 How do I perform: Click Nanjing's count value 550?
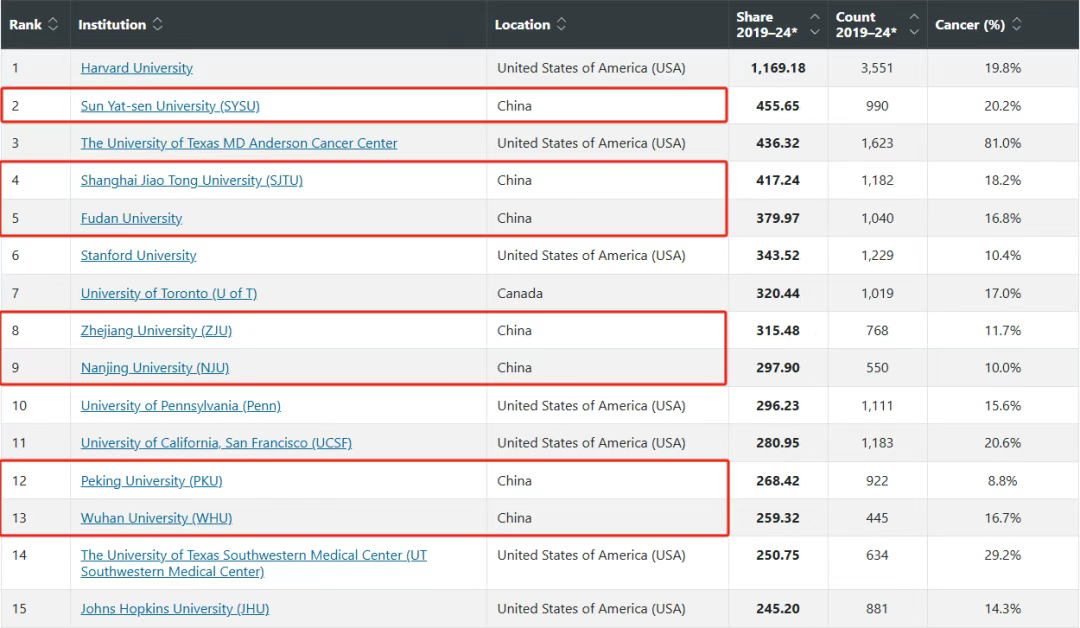coord(877,368)
